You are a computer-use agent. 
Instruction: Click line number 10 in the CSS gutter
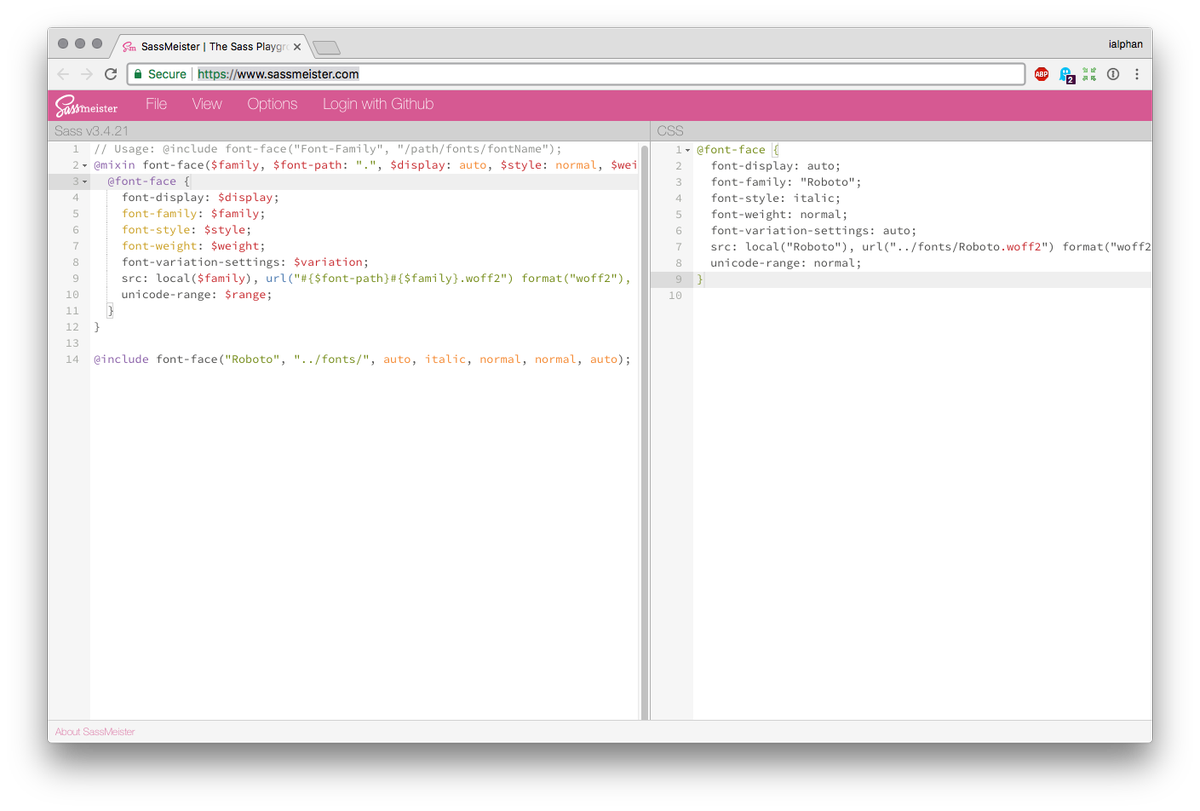[x=674, y=295]
